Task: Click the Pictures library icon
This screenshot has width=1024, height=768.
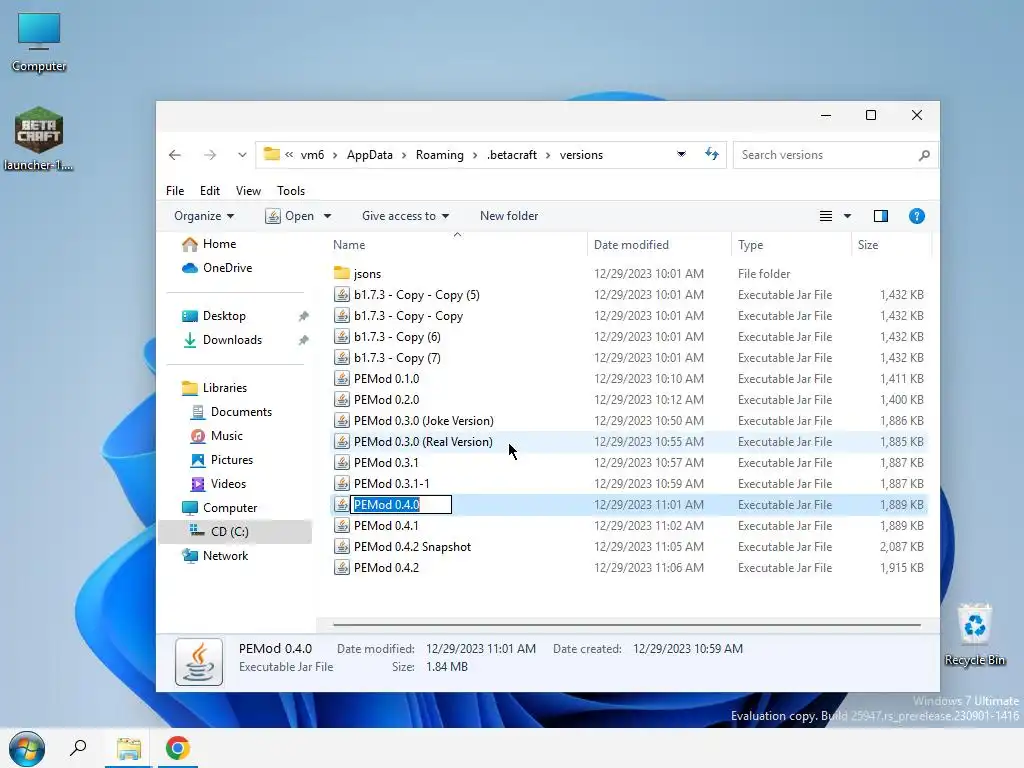Action: tap(197, 460)
